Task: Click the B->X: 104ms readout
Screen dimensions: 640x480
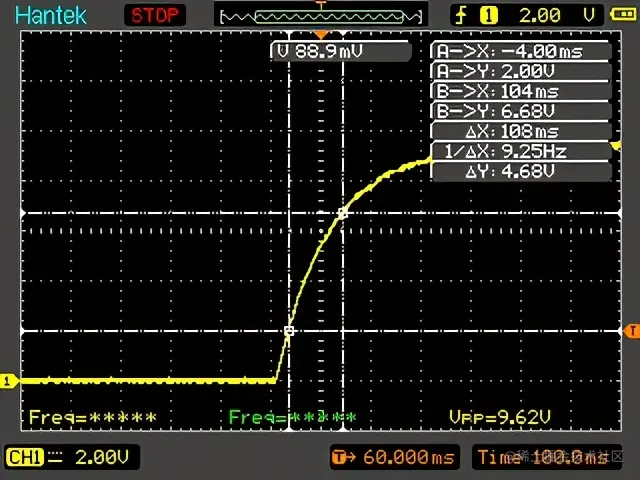Action: point(521,91)
